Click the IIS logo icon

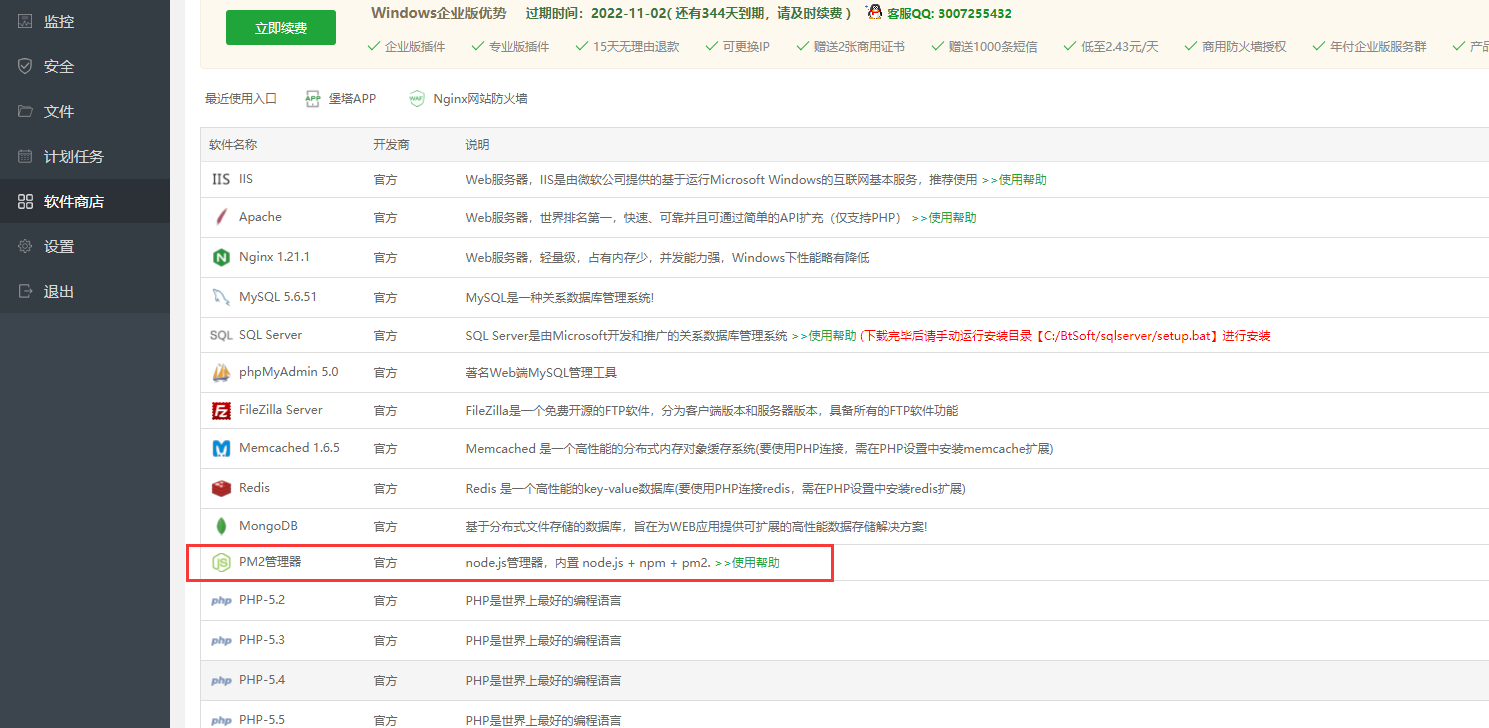click(221, 180)
